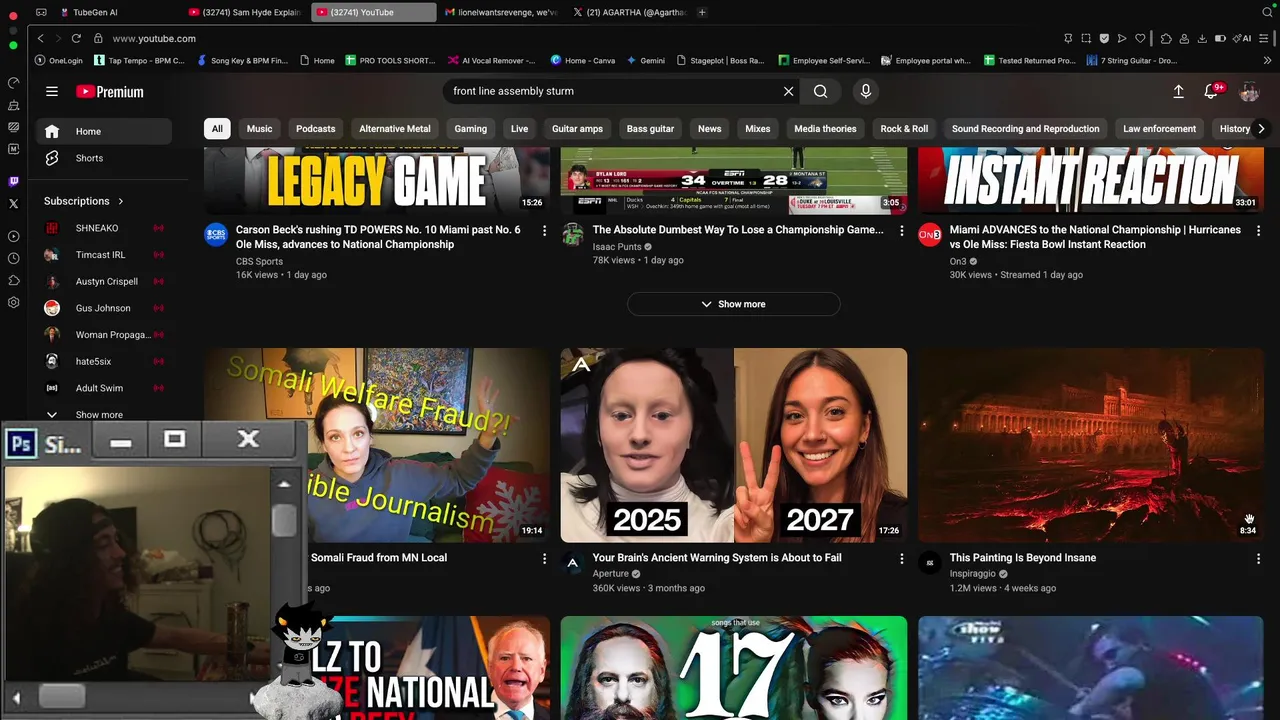Open red painting video thumbnail
This screenshot has width=1280, height=720.
(1091, 445)
